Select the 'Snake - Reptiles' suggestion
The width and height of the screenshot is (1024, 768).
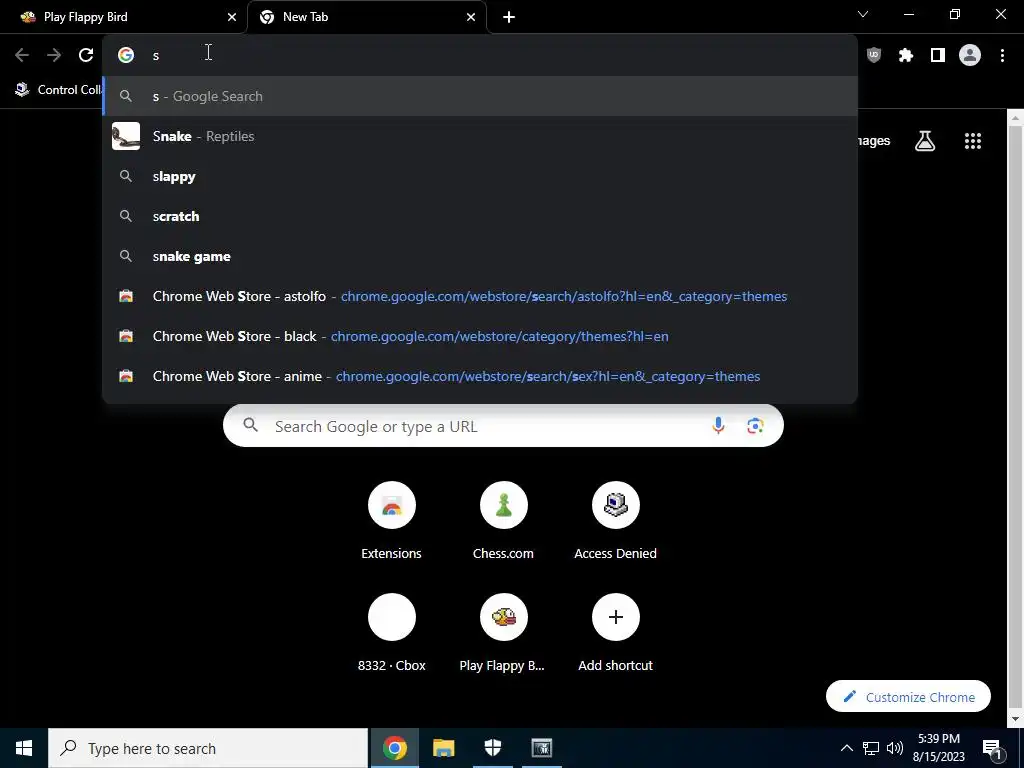tap(480, 136)
